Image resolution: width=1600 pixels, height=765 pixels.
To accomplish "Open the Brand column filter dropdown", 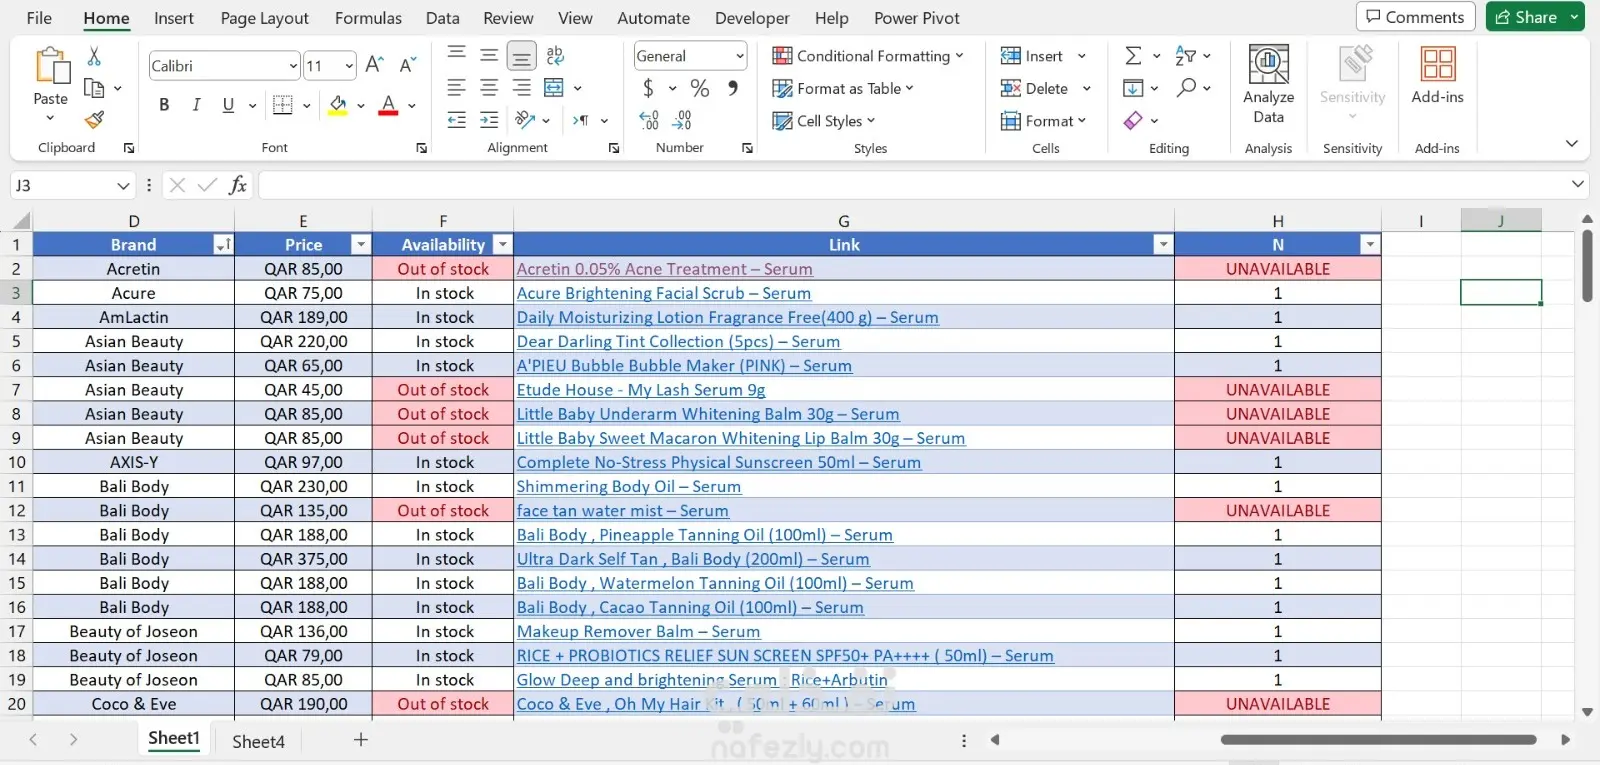I will click(x=223, y=245).
